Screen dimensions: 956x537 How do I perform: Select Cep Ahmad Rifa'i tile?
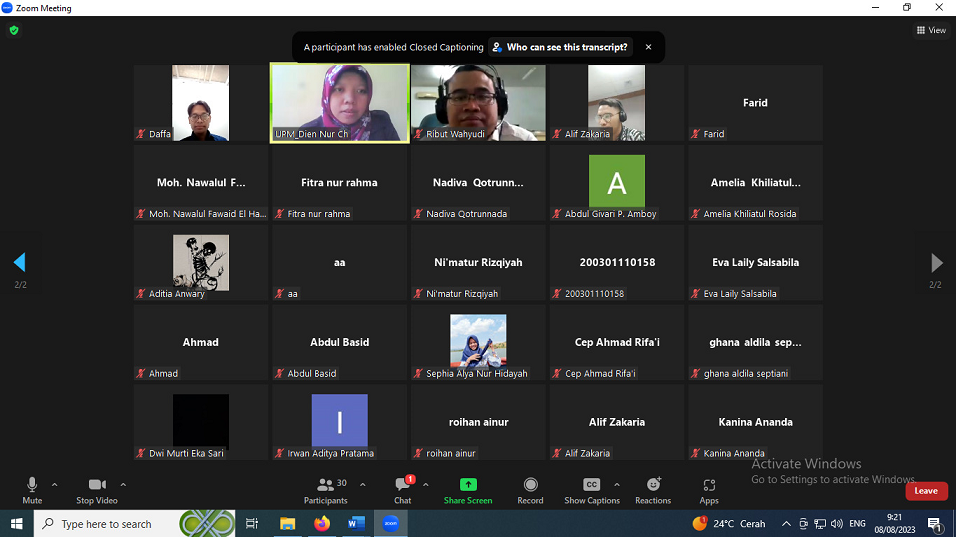coord(616,343)
